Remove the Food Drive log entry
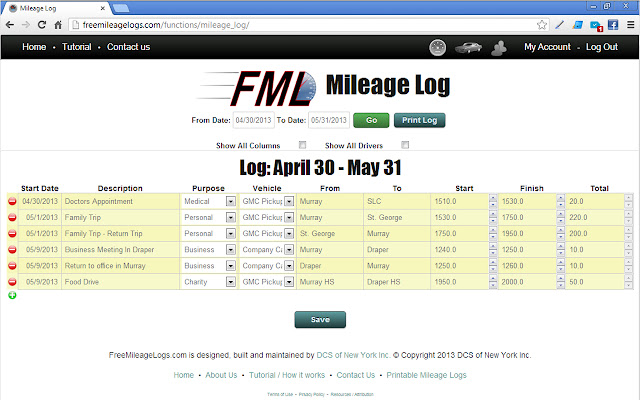This screenshot has height=400, width=640. coord(12,282)
